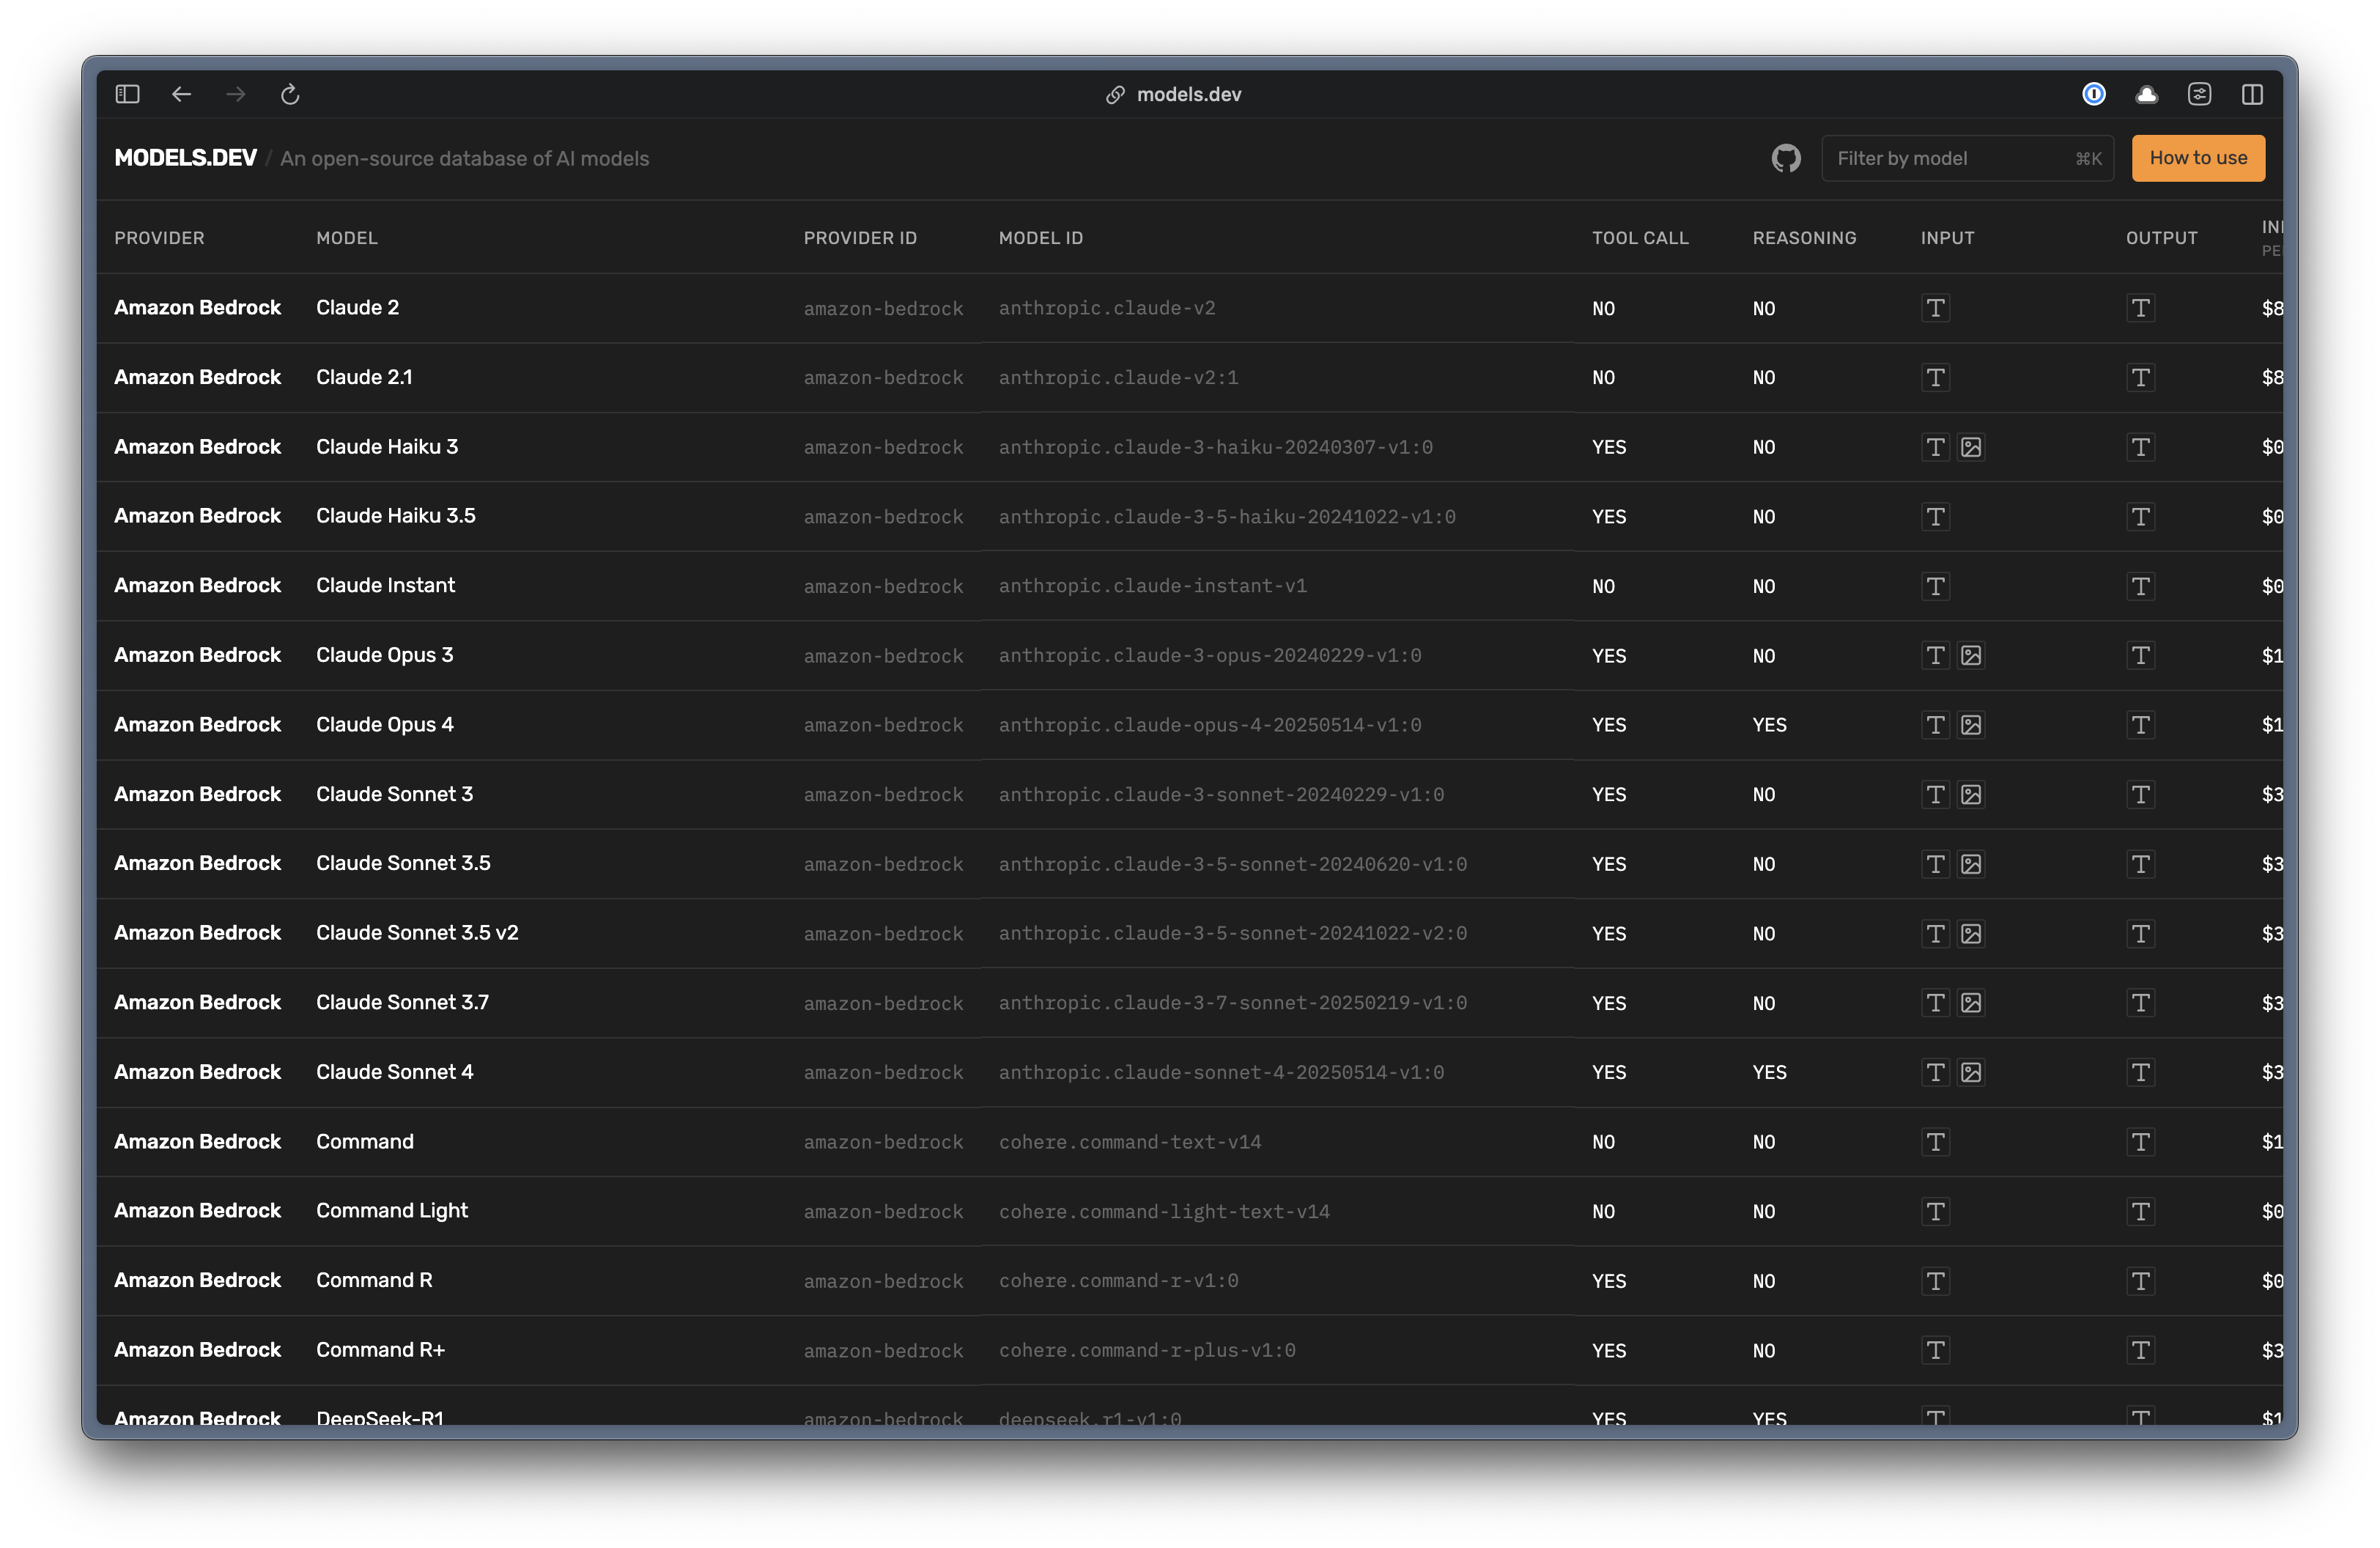Click the text output icon for Command R
2380x1548 pixels.
[x=2140, y=1281]
